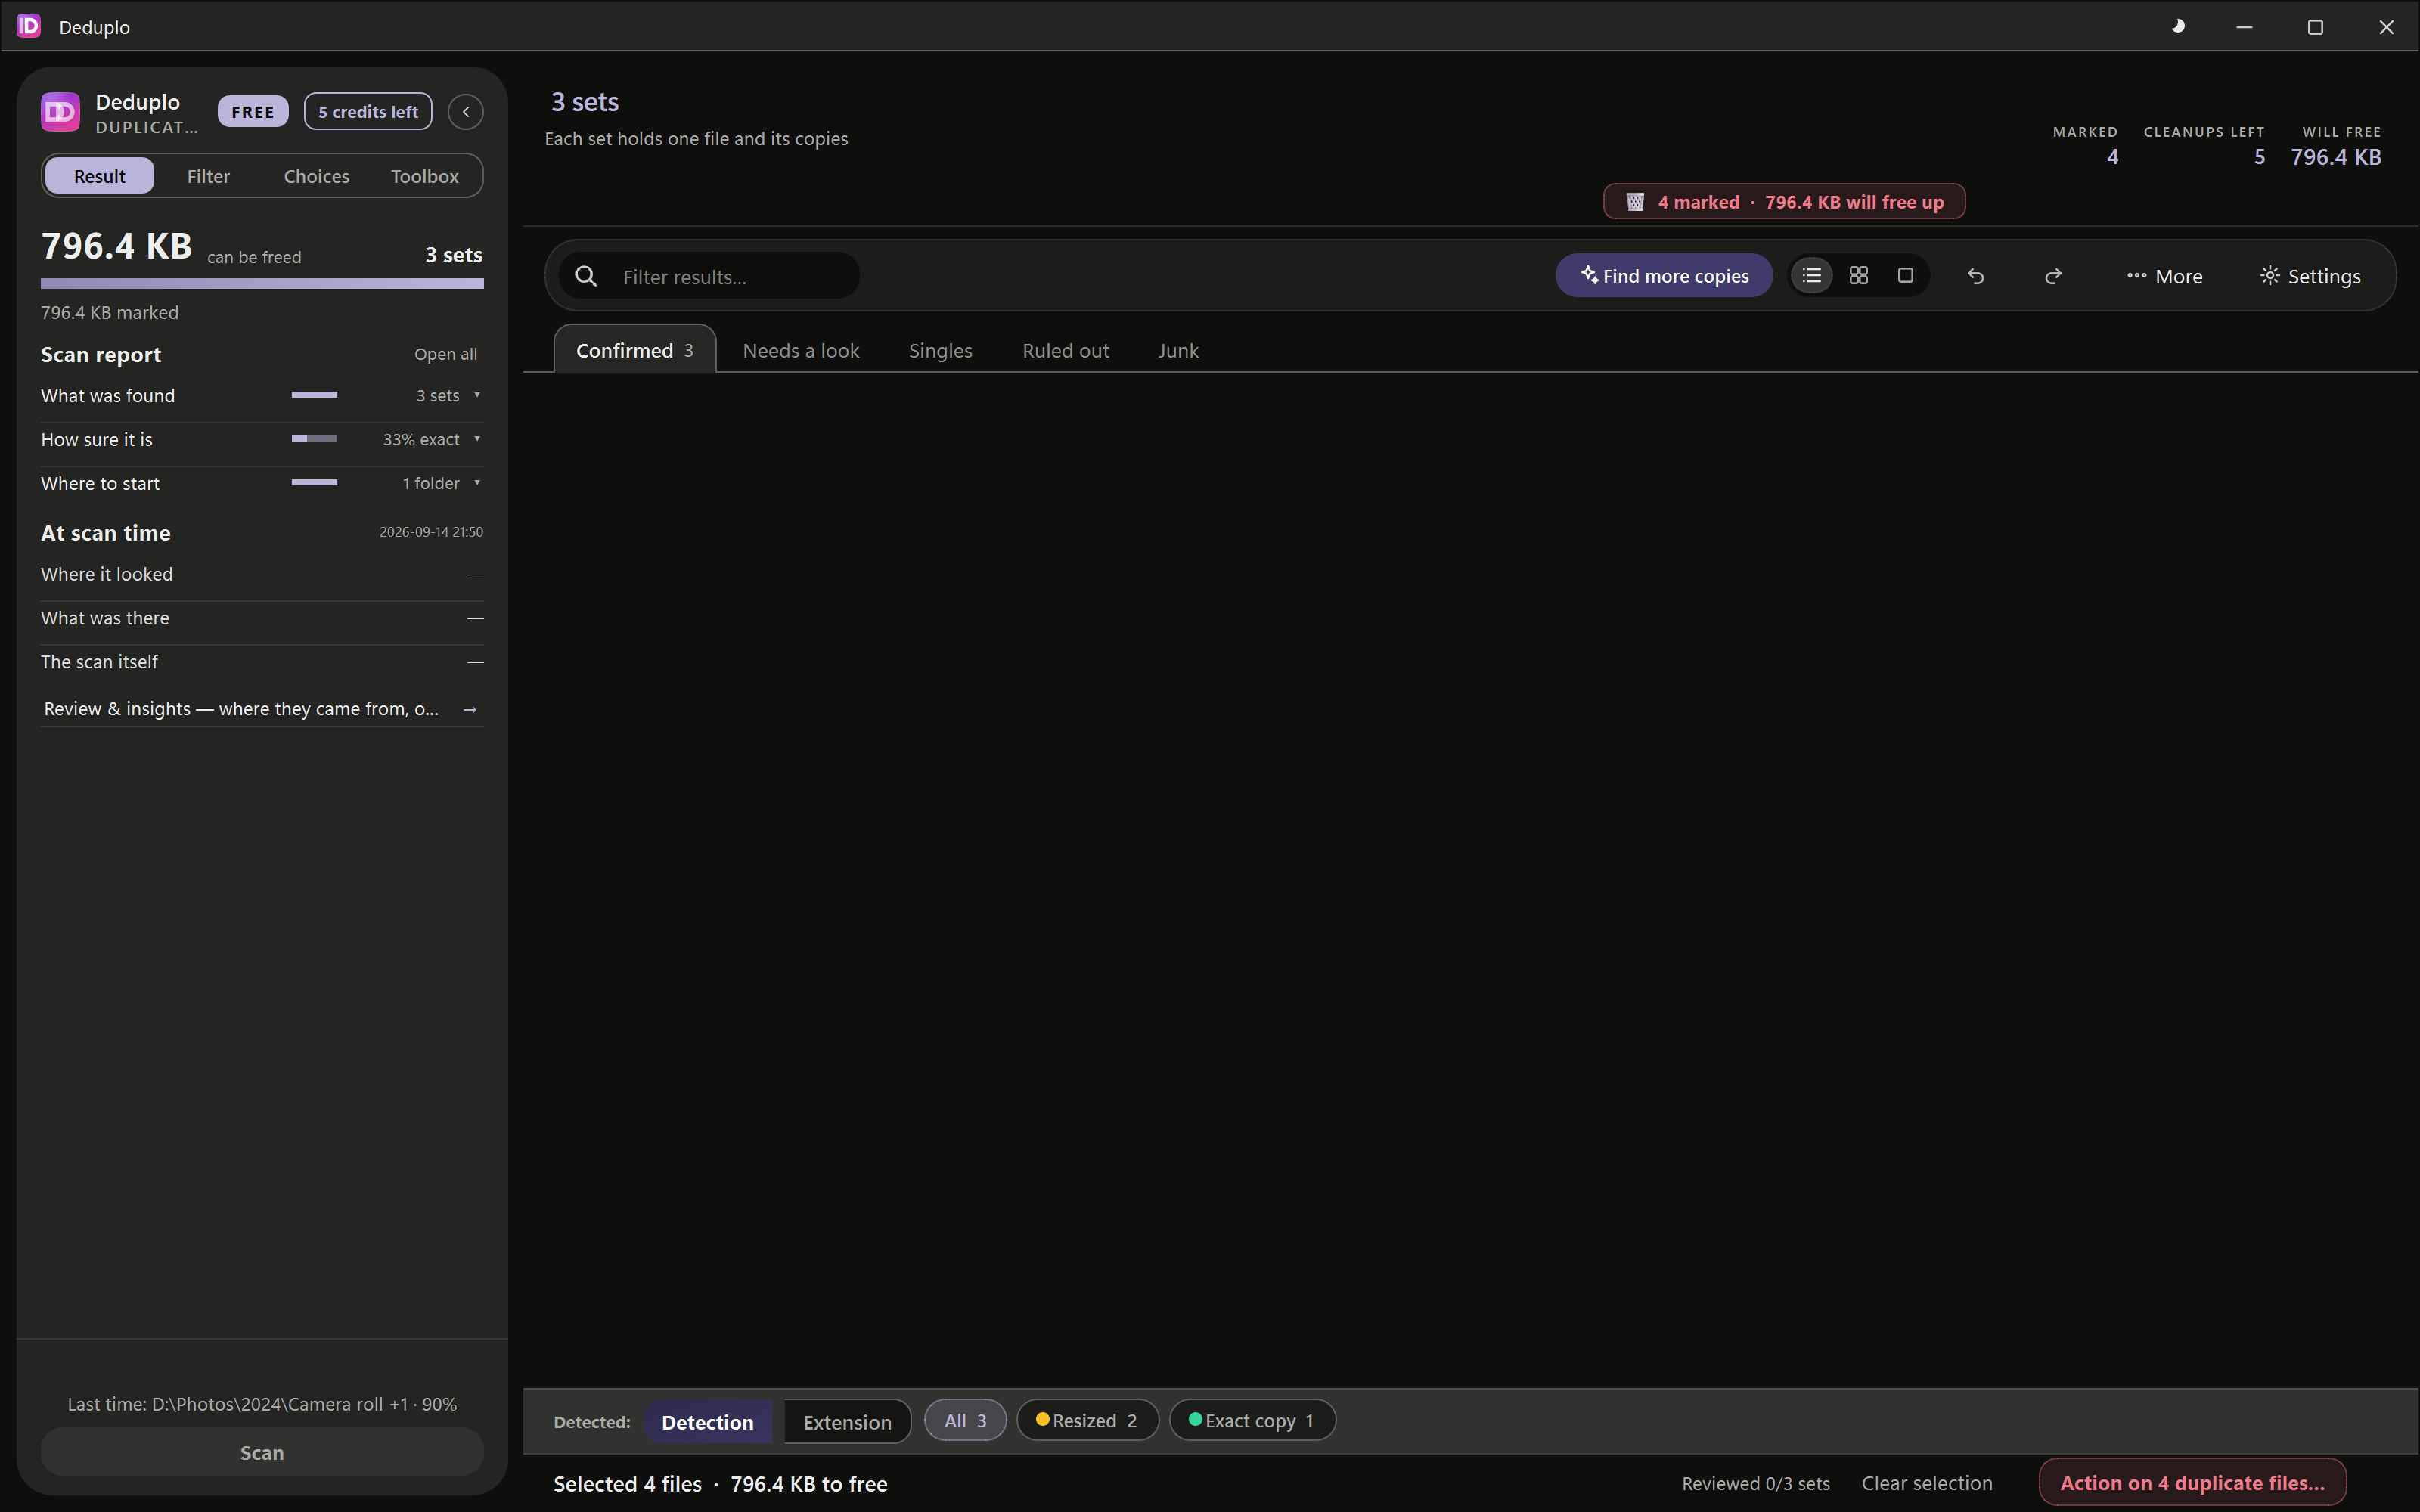Switch to list view layout
Viewport: 2420px width, 1512px height.
click(x=1812, y=276)
